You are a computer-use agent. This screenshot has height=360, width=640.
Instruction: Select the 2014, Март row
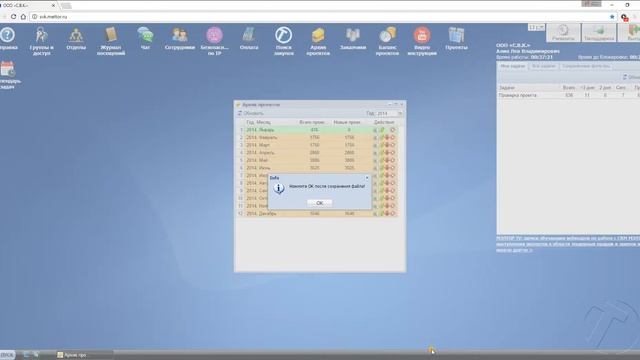317,145
